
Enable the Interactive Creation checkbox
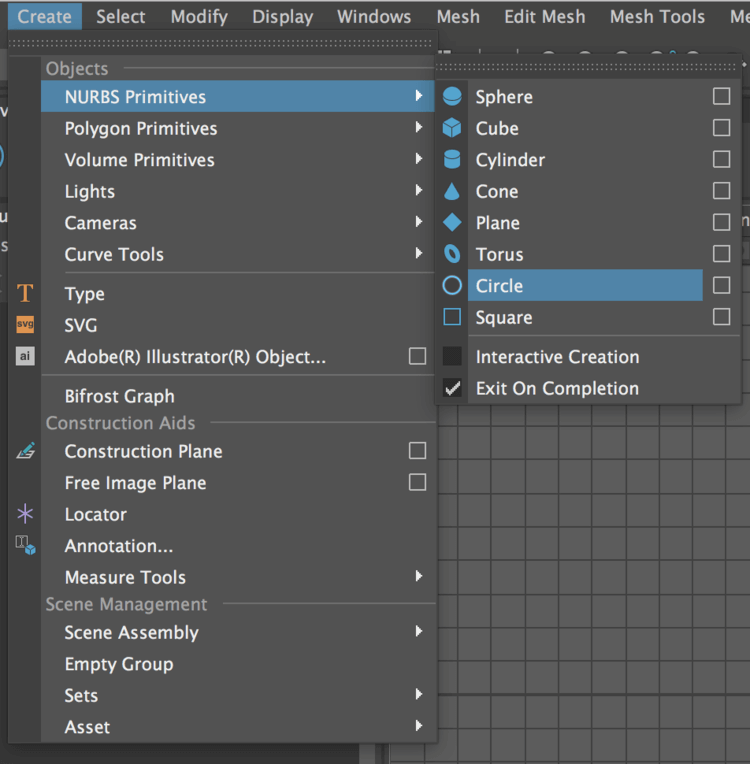pyautogui.click(x=453, y=357)
